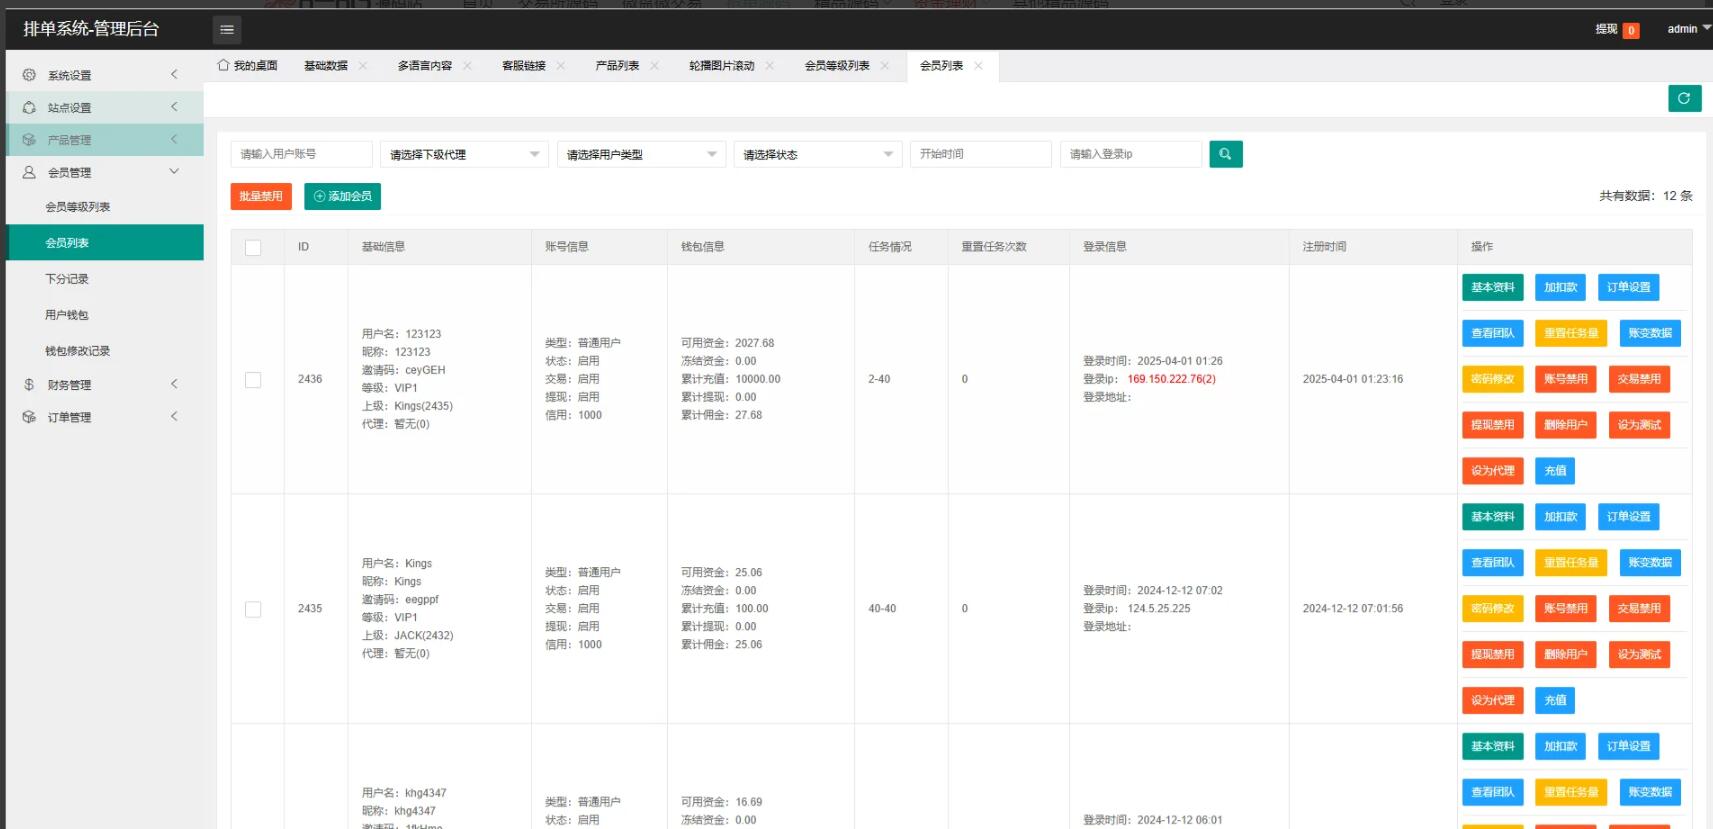
Task: Click the 财务管理 dollar icon in sidebar
Action: pyautogui.click(x=29, y=384)
